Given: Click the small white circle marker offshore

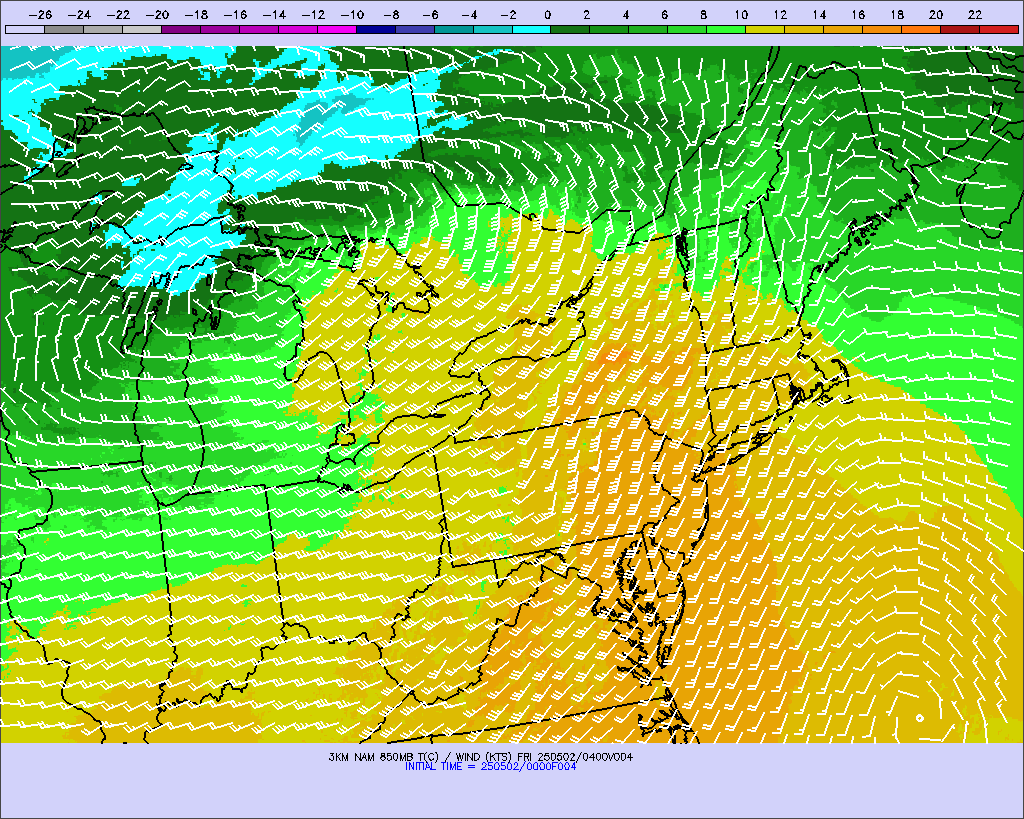Looking at the screenshot, I should coord(920,718).
